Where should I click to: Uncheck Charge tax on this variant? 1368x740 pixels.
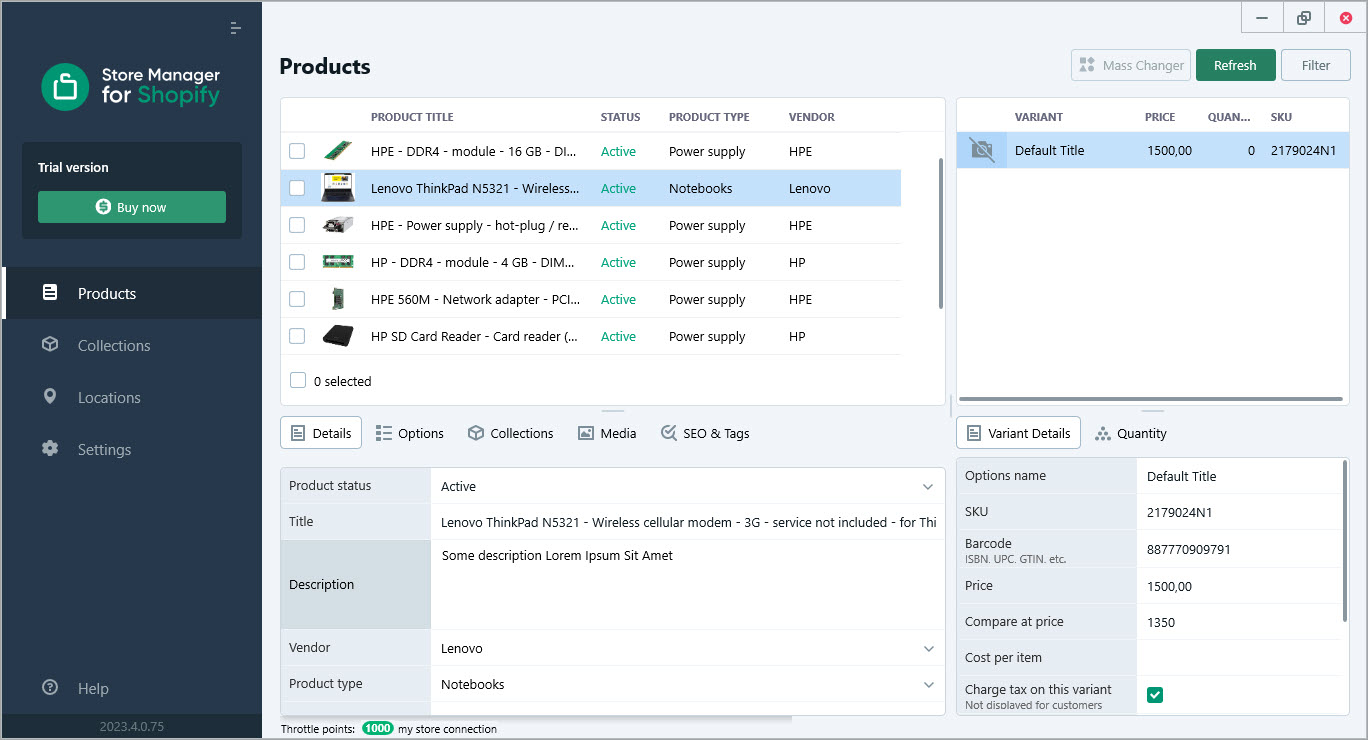click(1155, 695)
